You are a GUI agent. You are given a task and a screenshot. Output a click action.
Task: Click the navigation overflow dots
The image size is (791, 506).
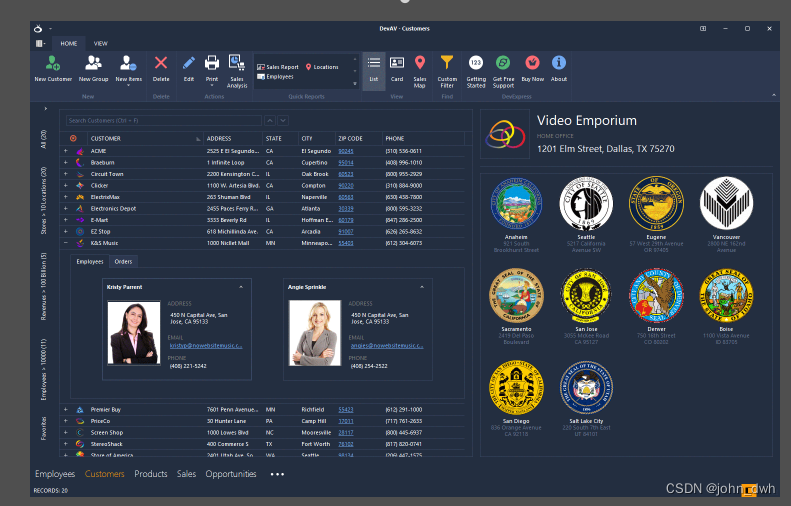pyautogui.click(x=277, y=474)
